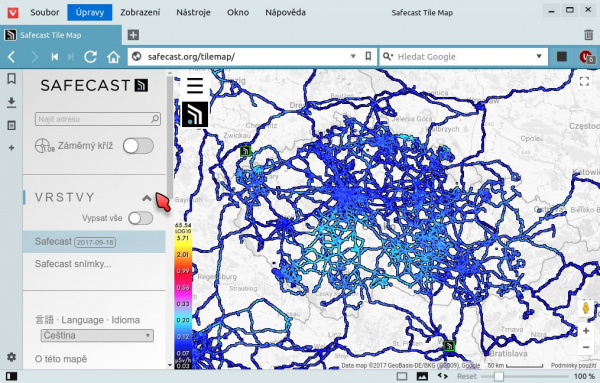600x383 pixels.
Task: Open the Vivaldi bookmarks panel icon
Action: pos(11,79)
